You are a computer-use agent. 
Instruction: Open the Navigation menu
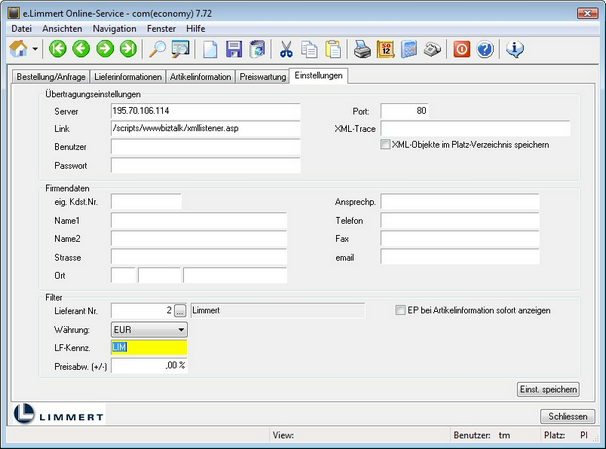(114, 29)
